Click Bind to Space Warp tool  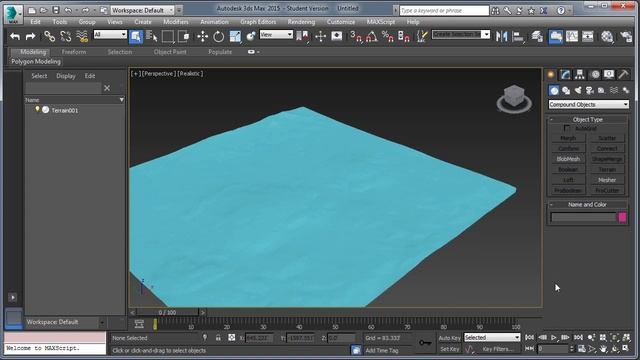point(82,36)
